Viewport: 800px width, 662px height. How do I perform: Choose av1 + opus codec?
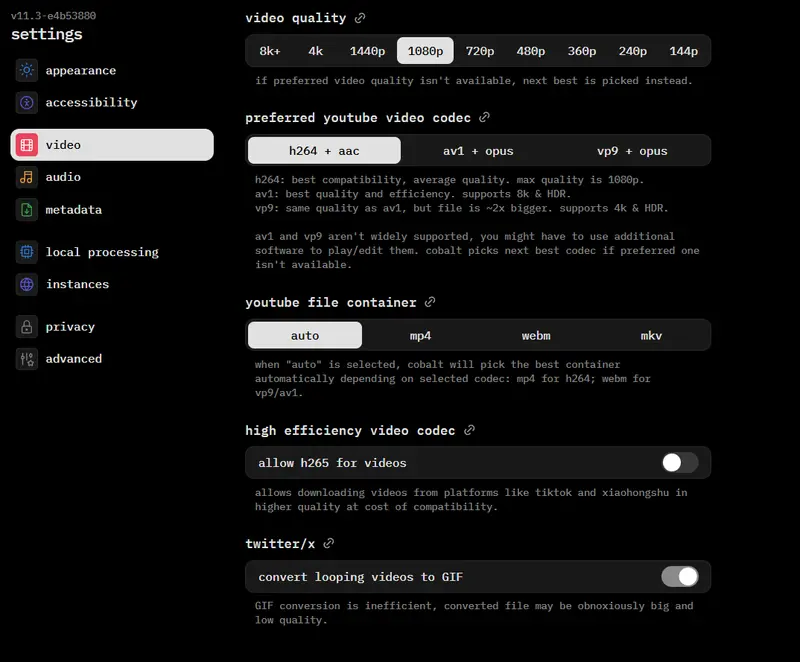point(478,151)
